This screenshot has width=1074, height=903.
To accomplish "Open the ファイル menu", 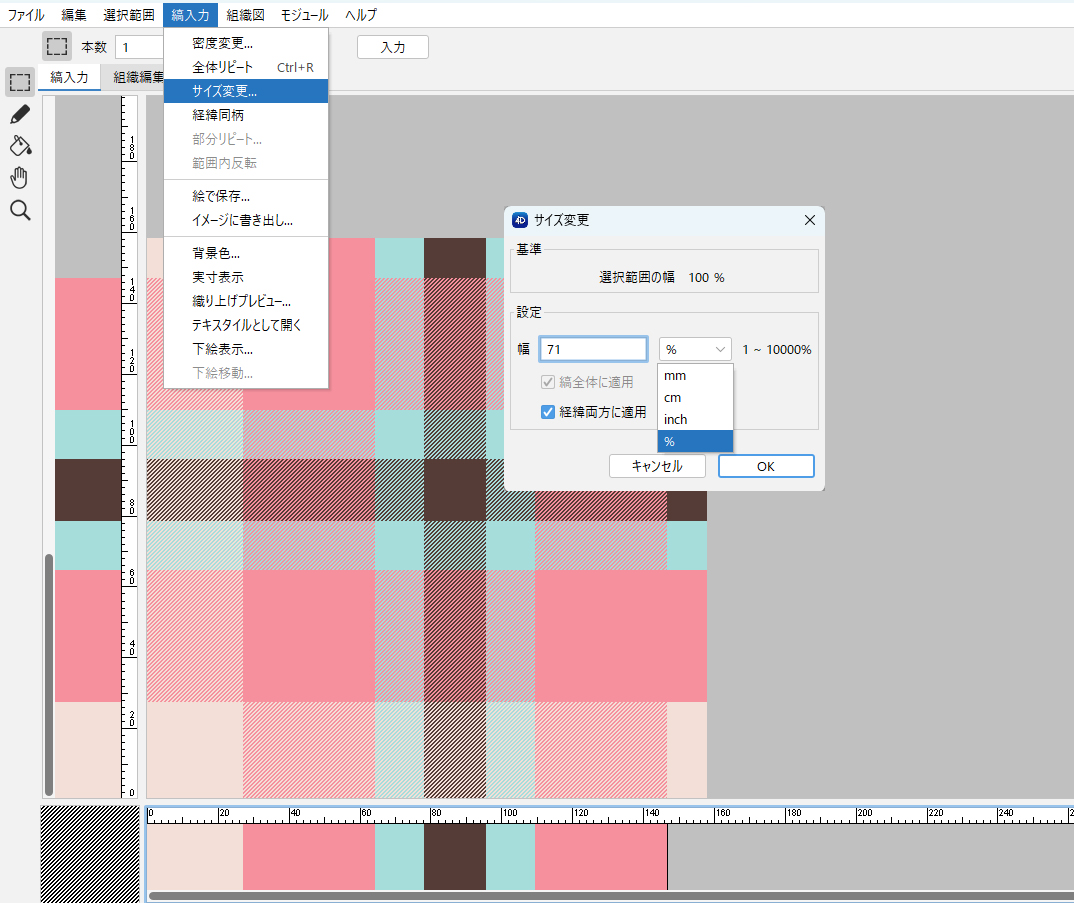I will tap(26, 15).
